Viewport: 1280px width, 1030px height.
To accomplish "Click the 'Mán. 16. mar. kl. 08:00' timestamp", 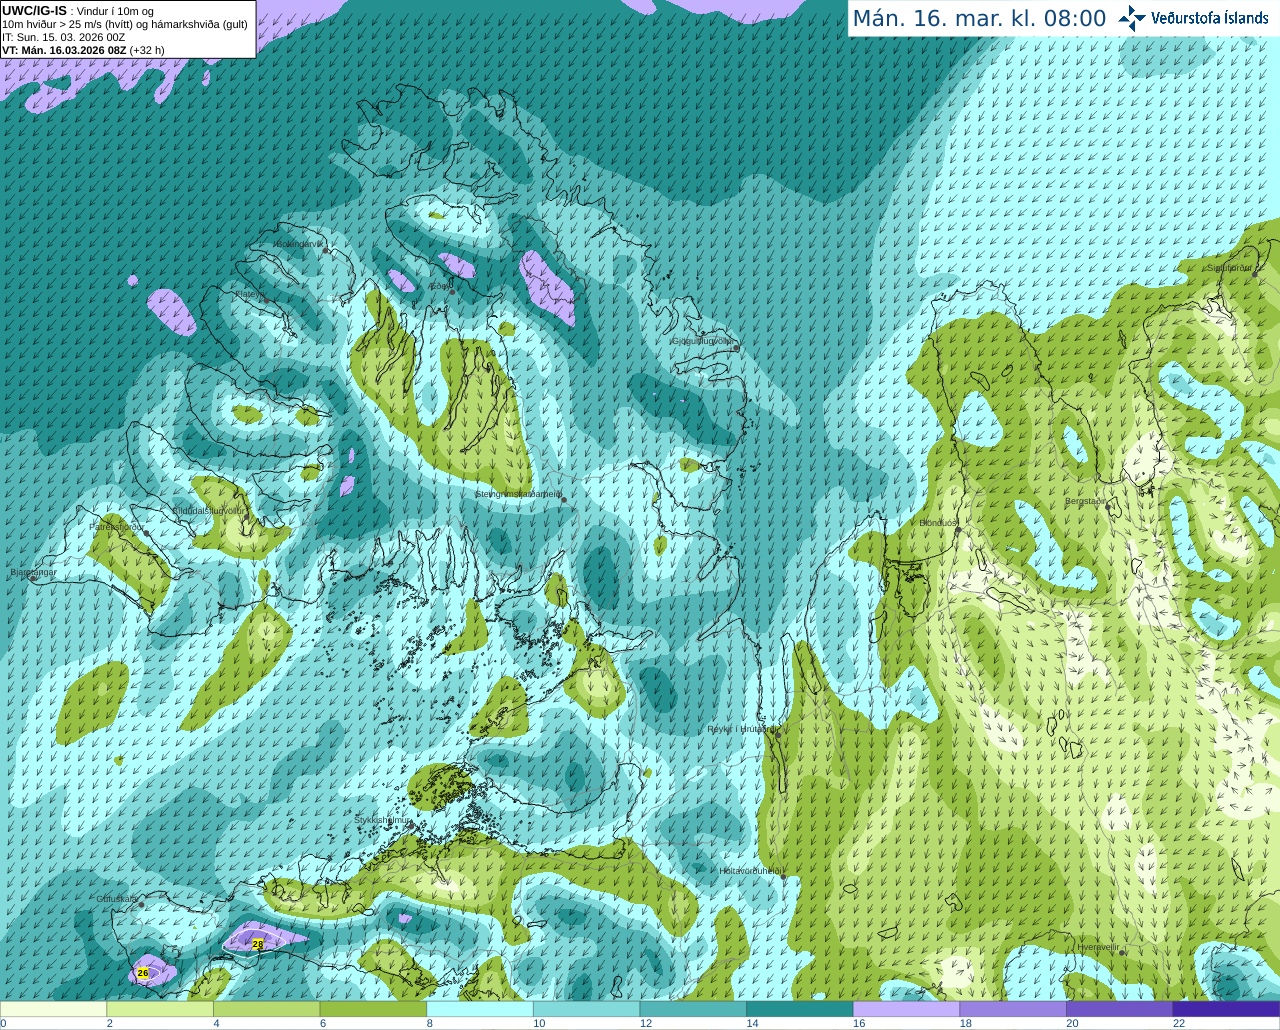I will (979, 19).
